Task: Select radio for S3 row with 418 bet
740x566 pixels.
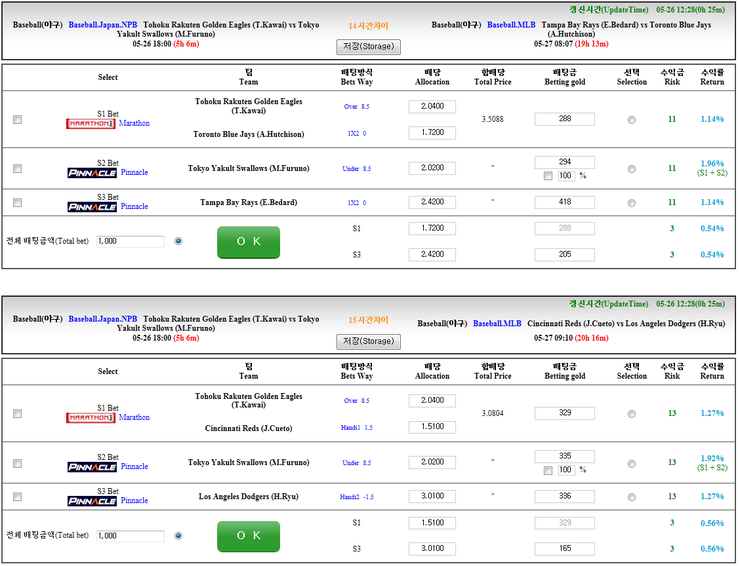Action: tap(631, 203)
